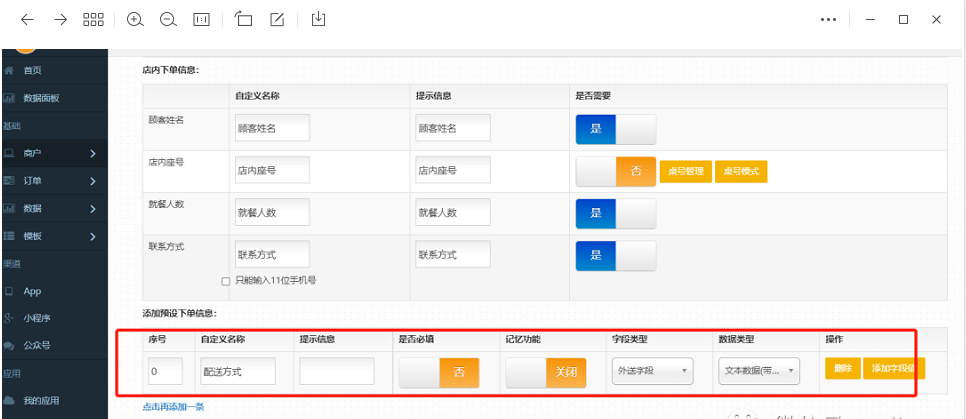
Task: Click the save/download icon in toolbar
Action: (319, 19)
